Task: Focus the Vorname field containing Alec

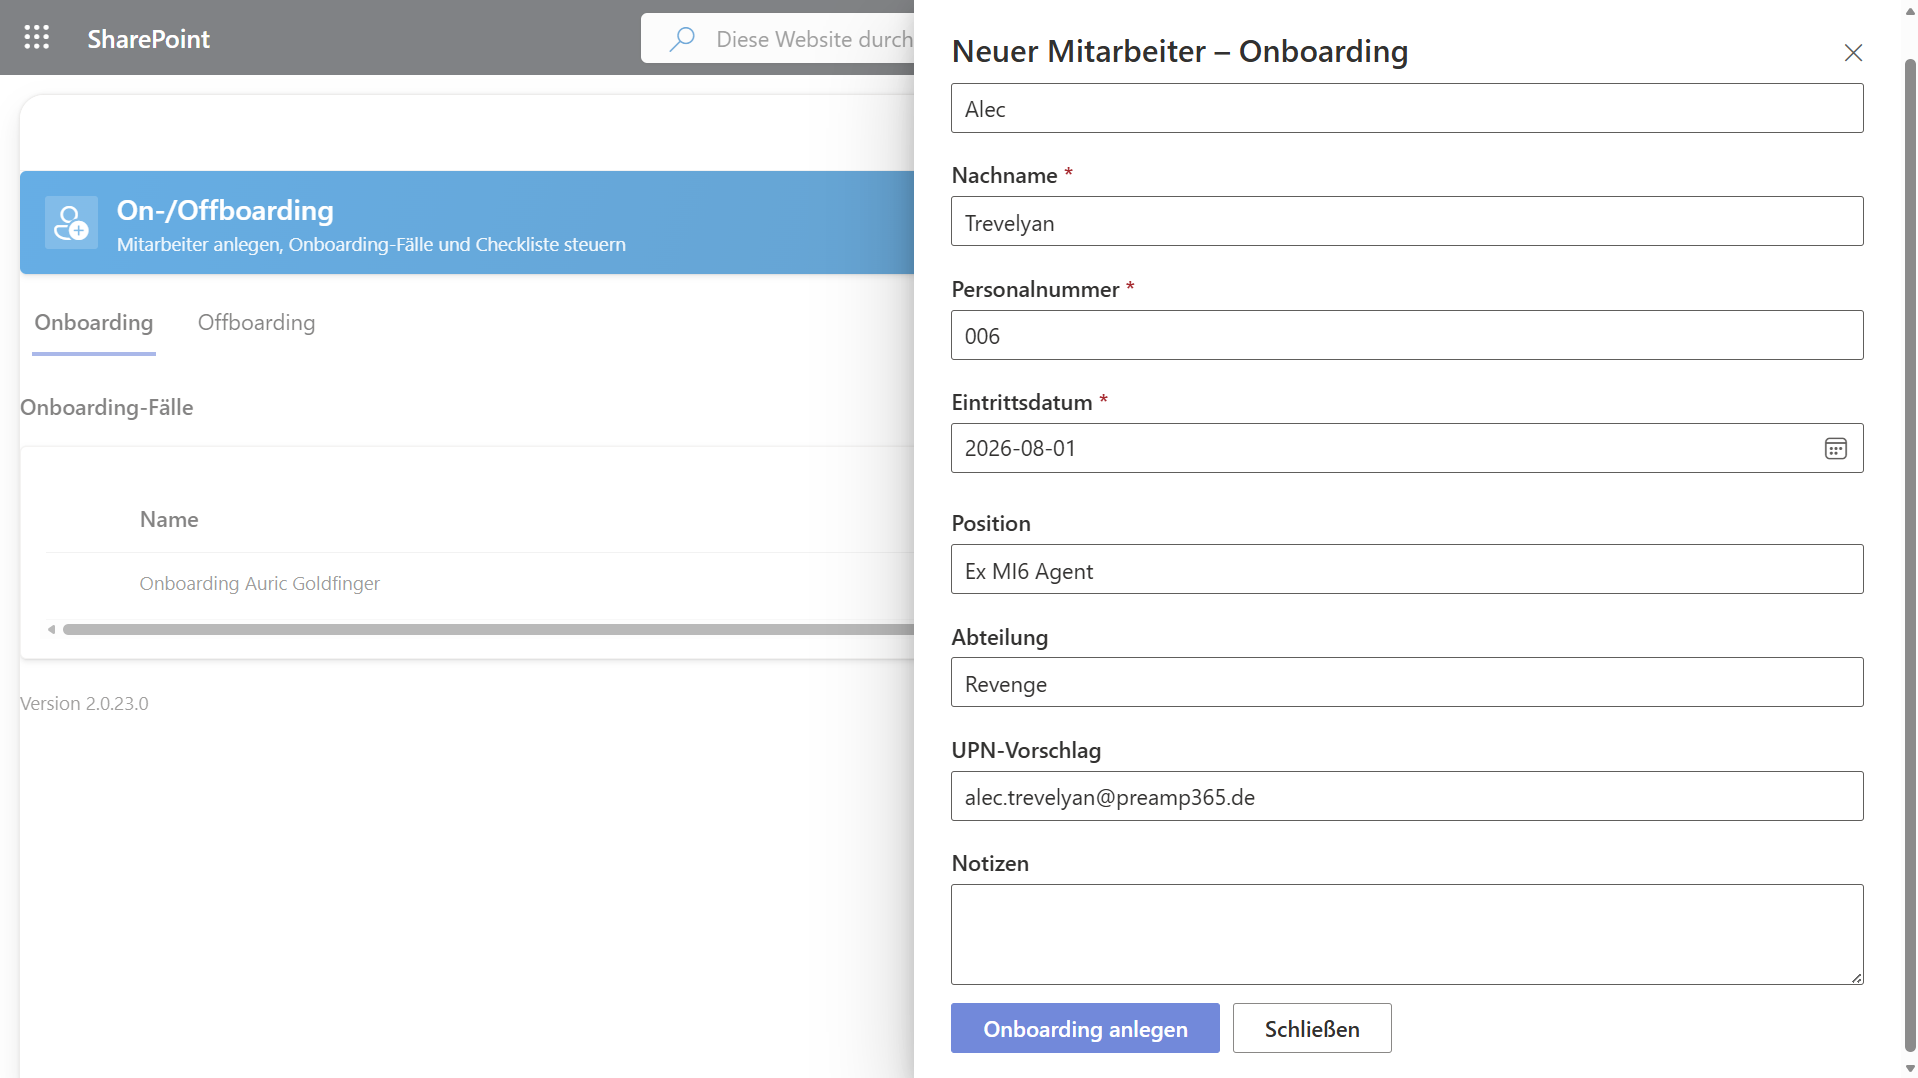Action: (x=1407, y=108)
